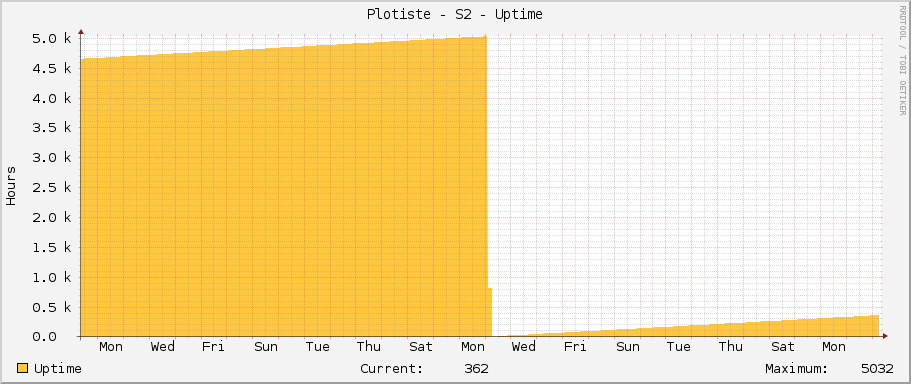Click the 5.0 k y-axis tick label
This screenshot has height=384, width=911.
point(52,39)
